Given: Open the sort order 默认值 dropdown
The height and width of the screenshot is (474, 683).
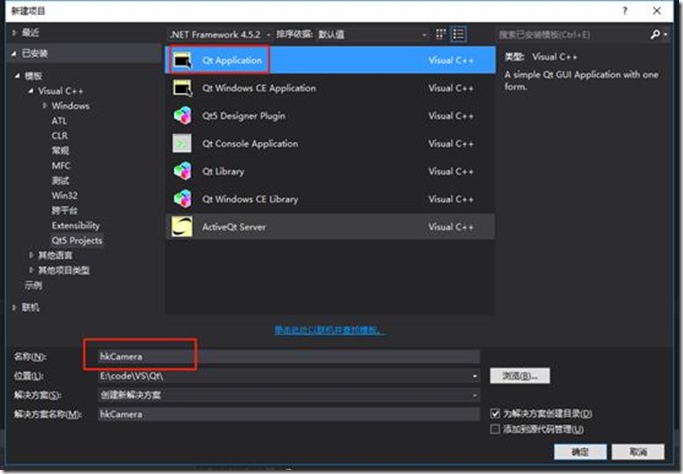Looking at the screenshot, I should coord(372,34).
